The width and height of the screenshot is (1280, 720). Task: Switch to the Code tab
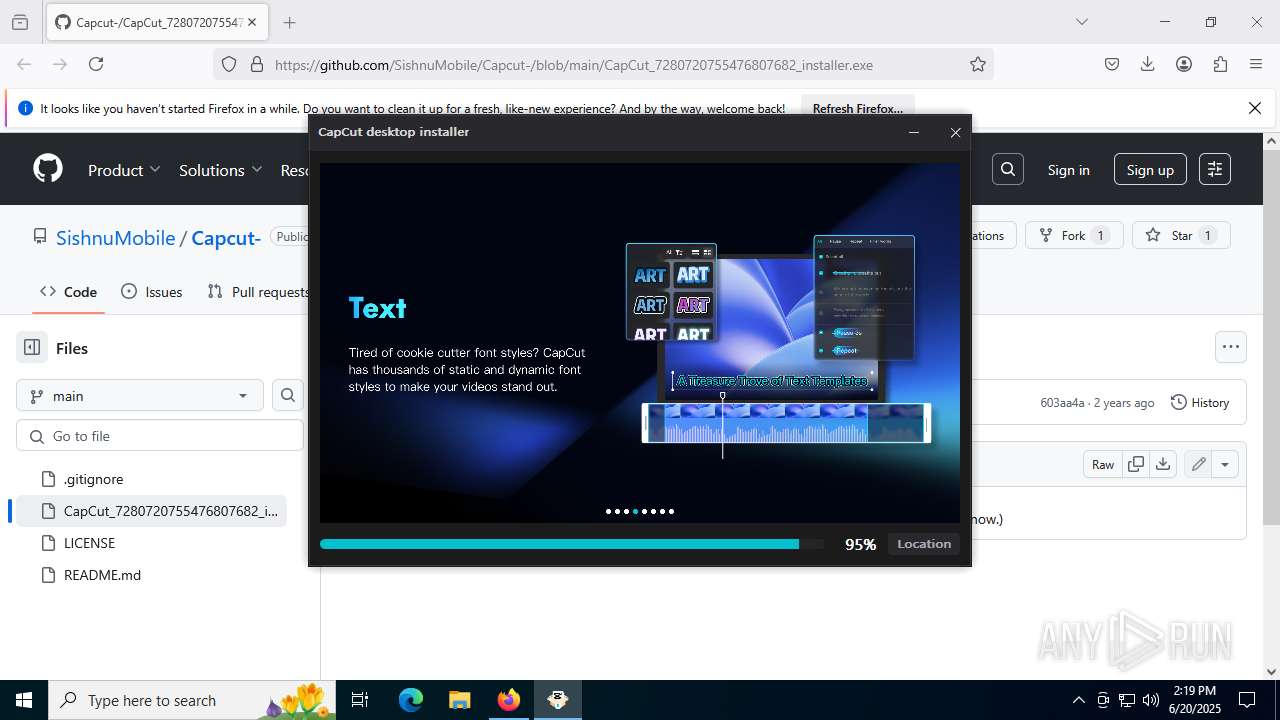69,291
